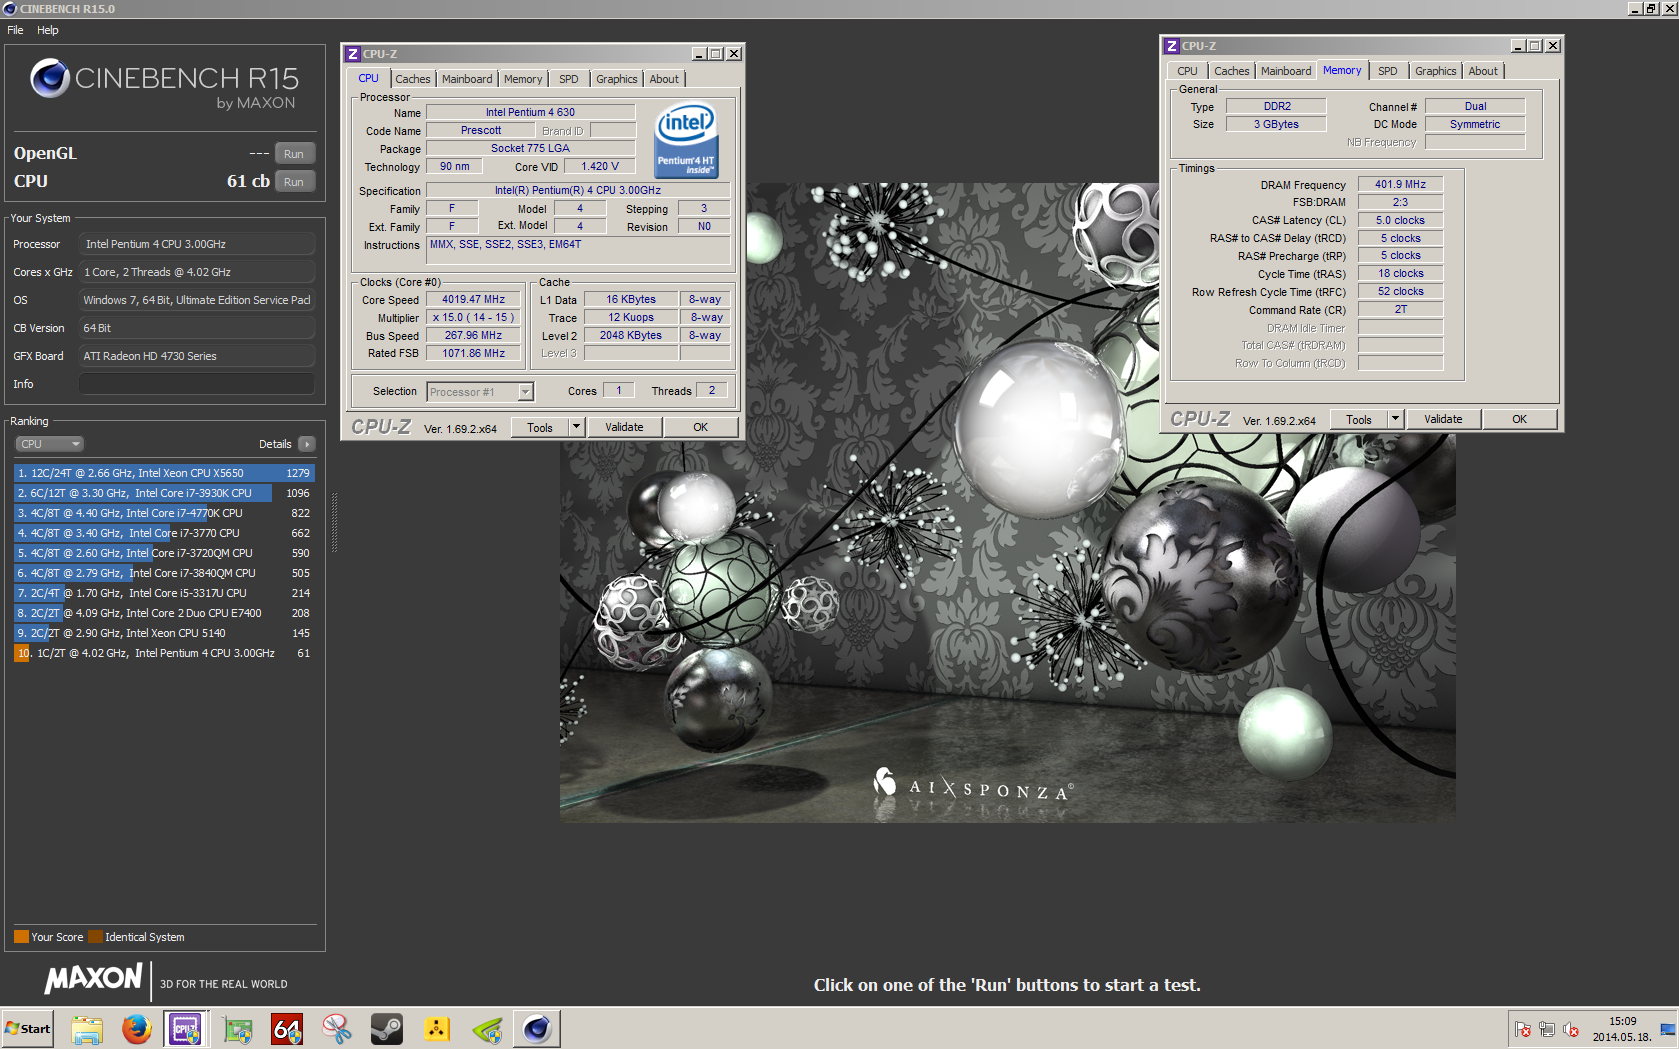Switch to the Cinebench taskbar icon

click(x=537, y=1029)
